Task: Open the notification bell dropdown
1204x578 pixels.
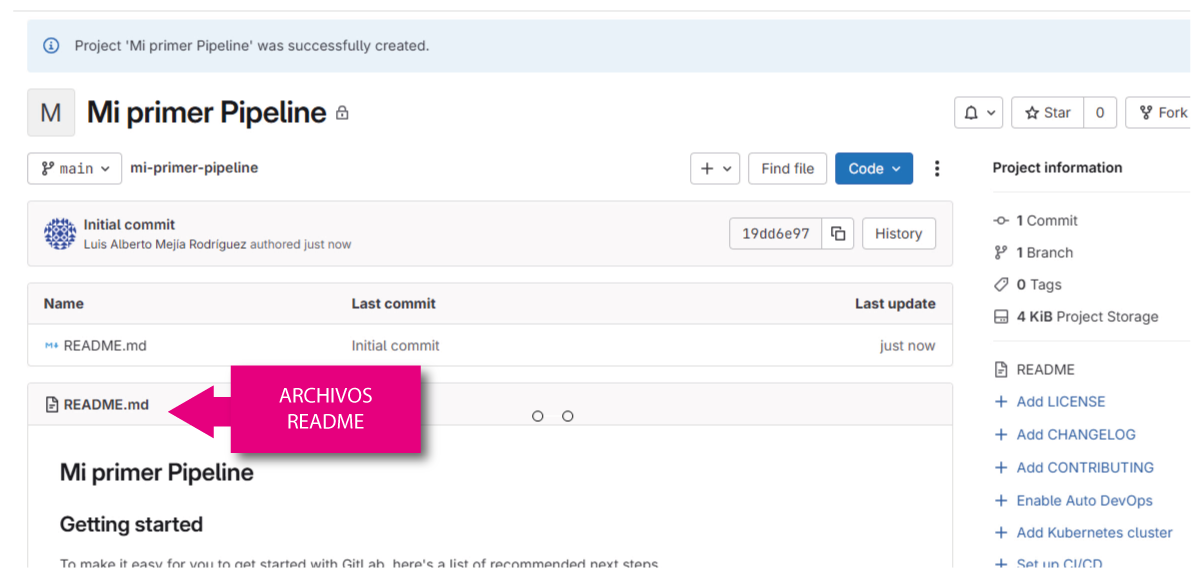Action: point(978,113)
